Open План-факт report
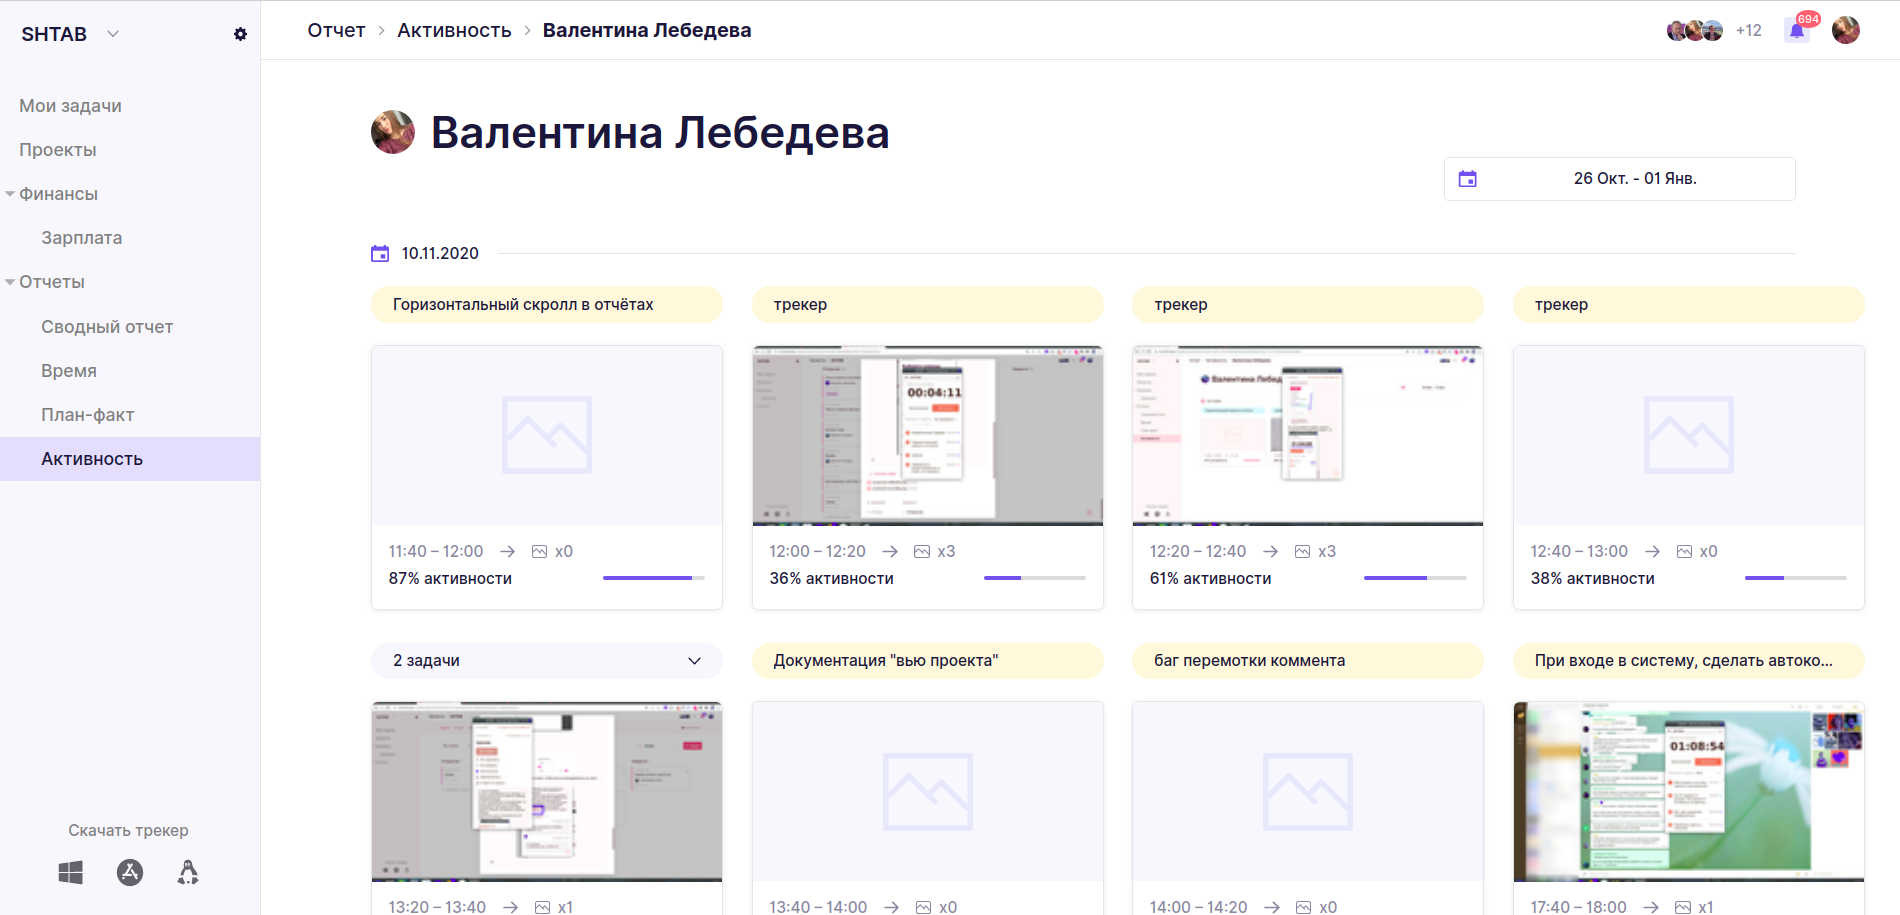Viewport: 1900px width, 915px height. click(x=87, y=415)
